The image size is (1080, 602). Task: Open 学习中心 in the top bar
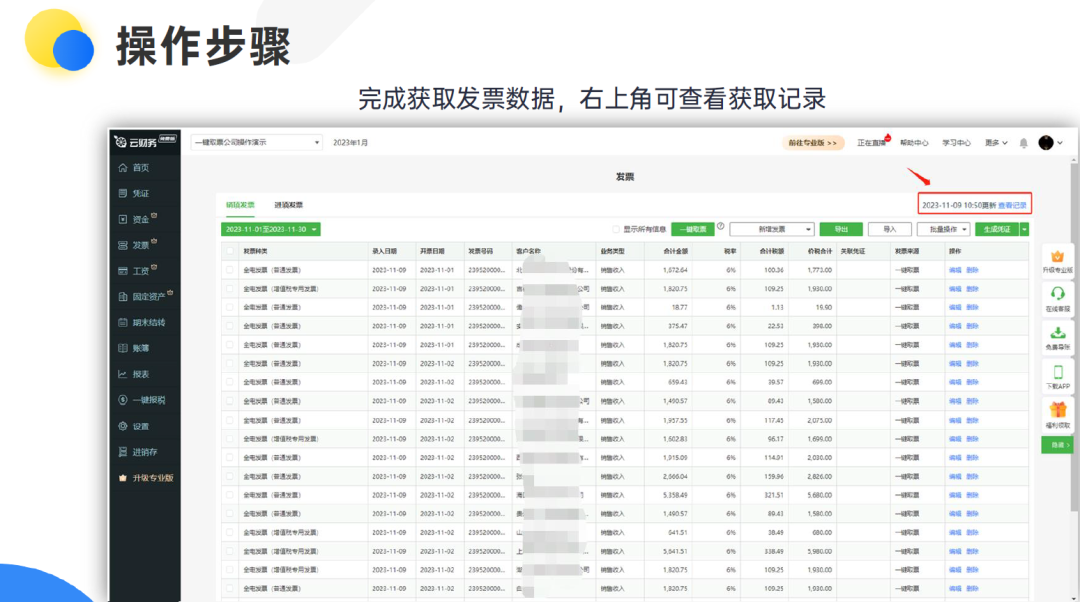pos(956,143)
